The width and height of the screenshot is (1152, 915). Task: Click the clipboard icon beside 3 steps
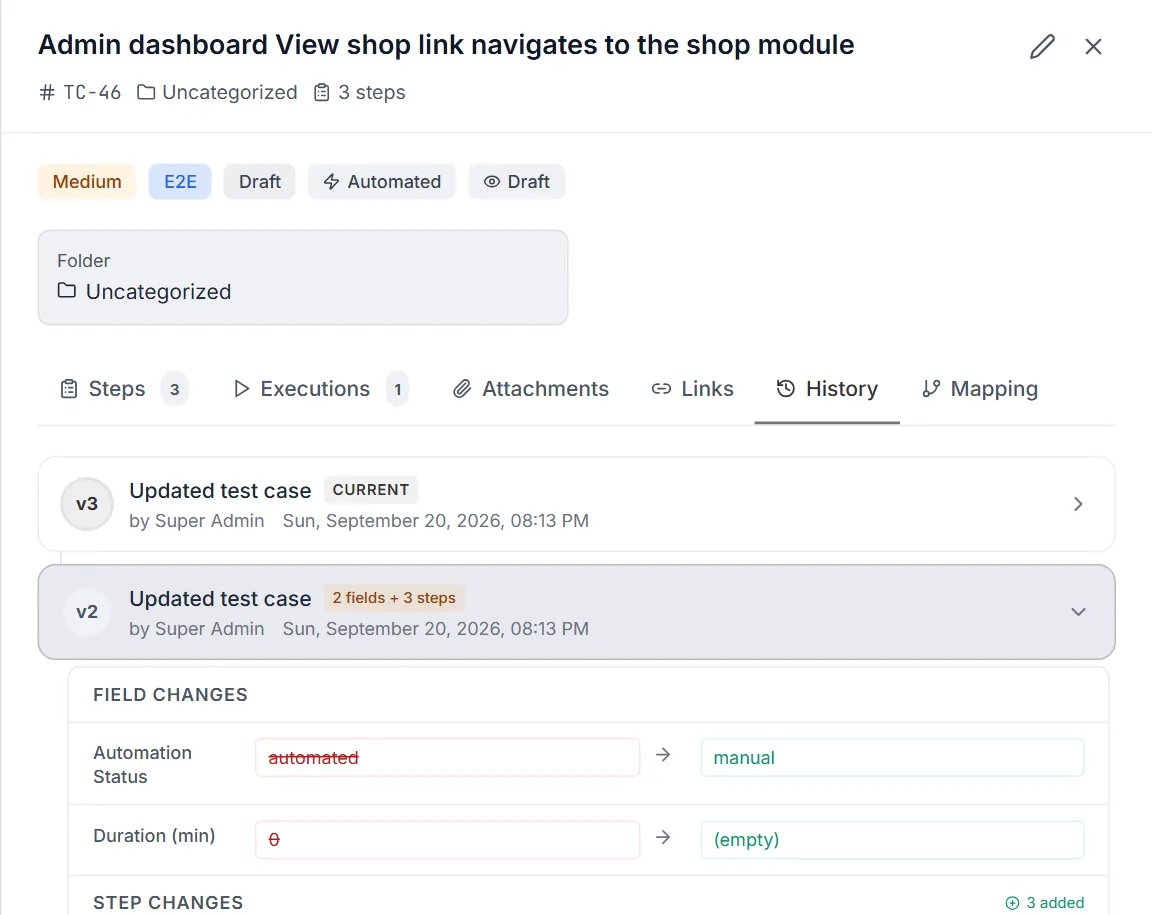[x=322, y=93]
